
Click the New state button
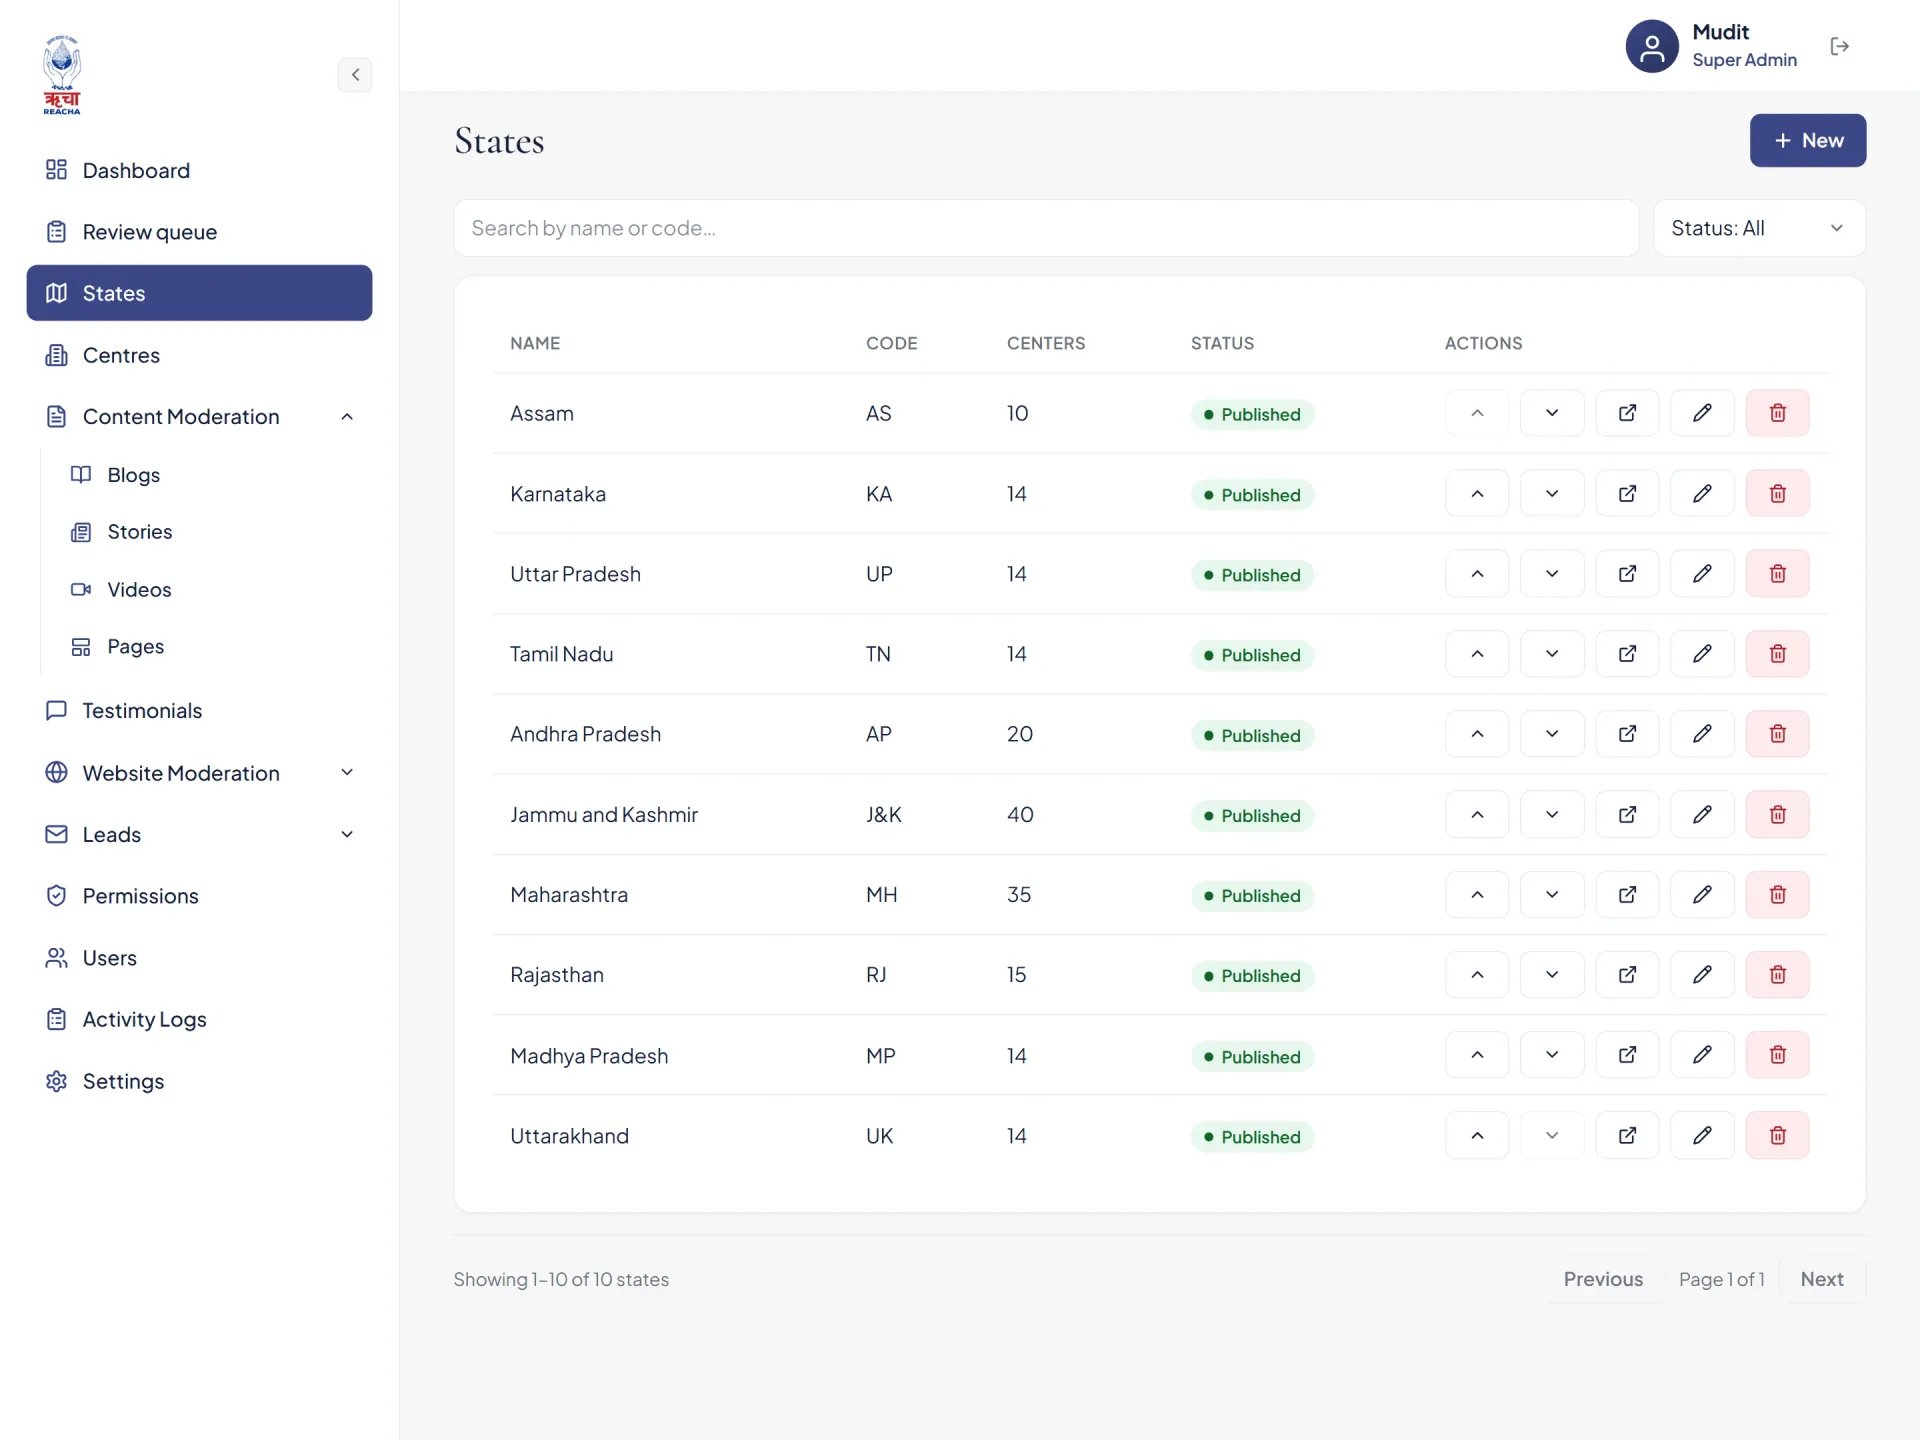[x=1807, y=140]
